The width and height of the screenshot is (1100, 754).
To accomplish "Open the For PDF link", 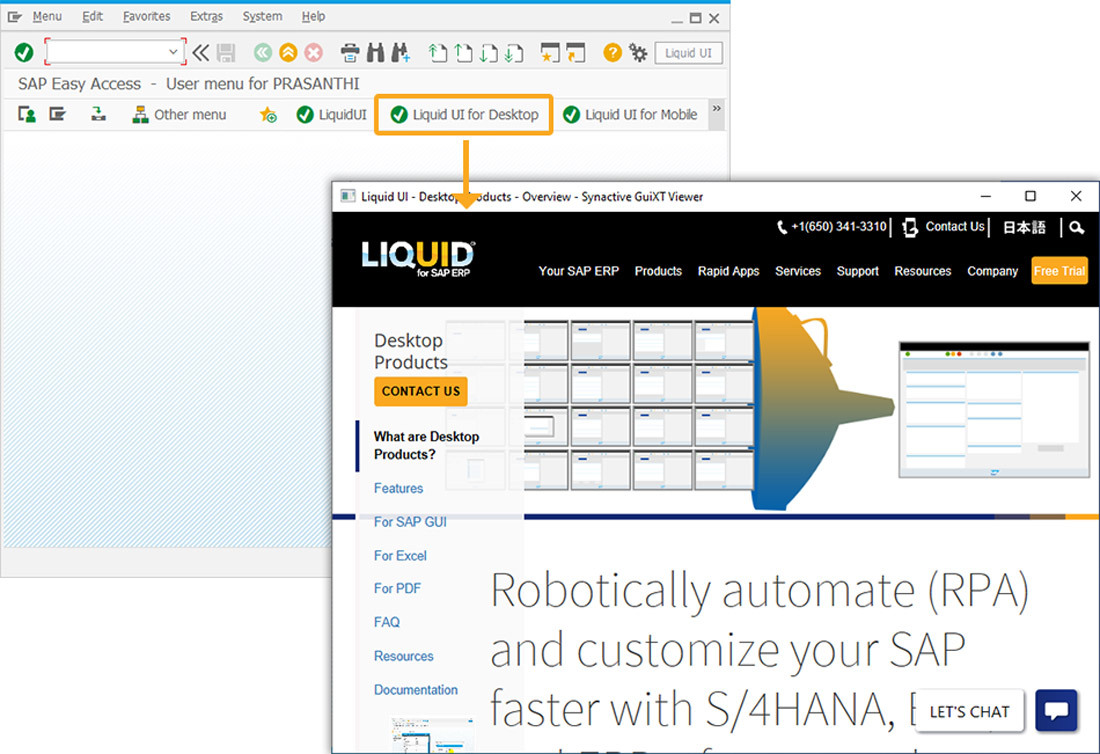I will click(x=397, y=588).
